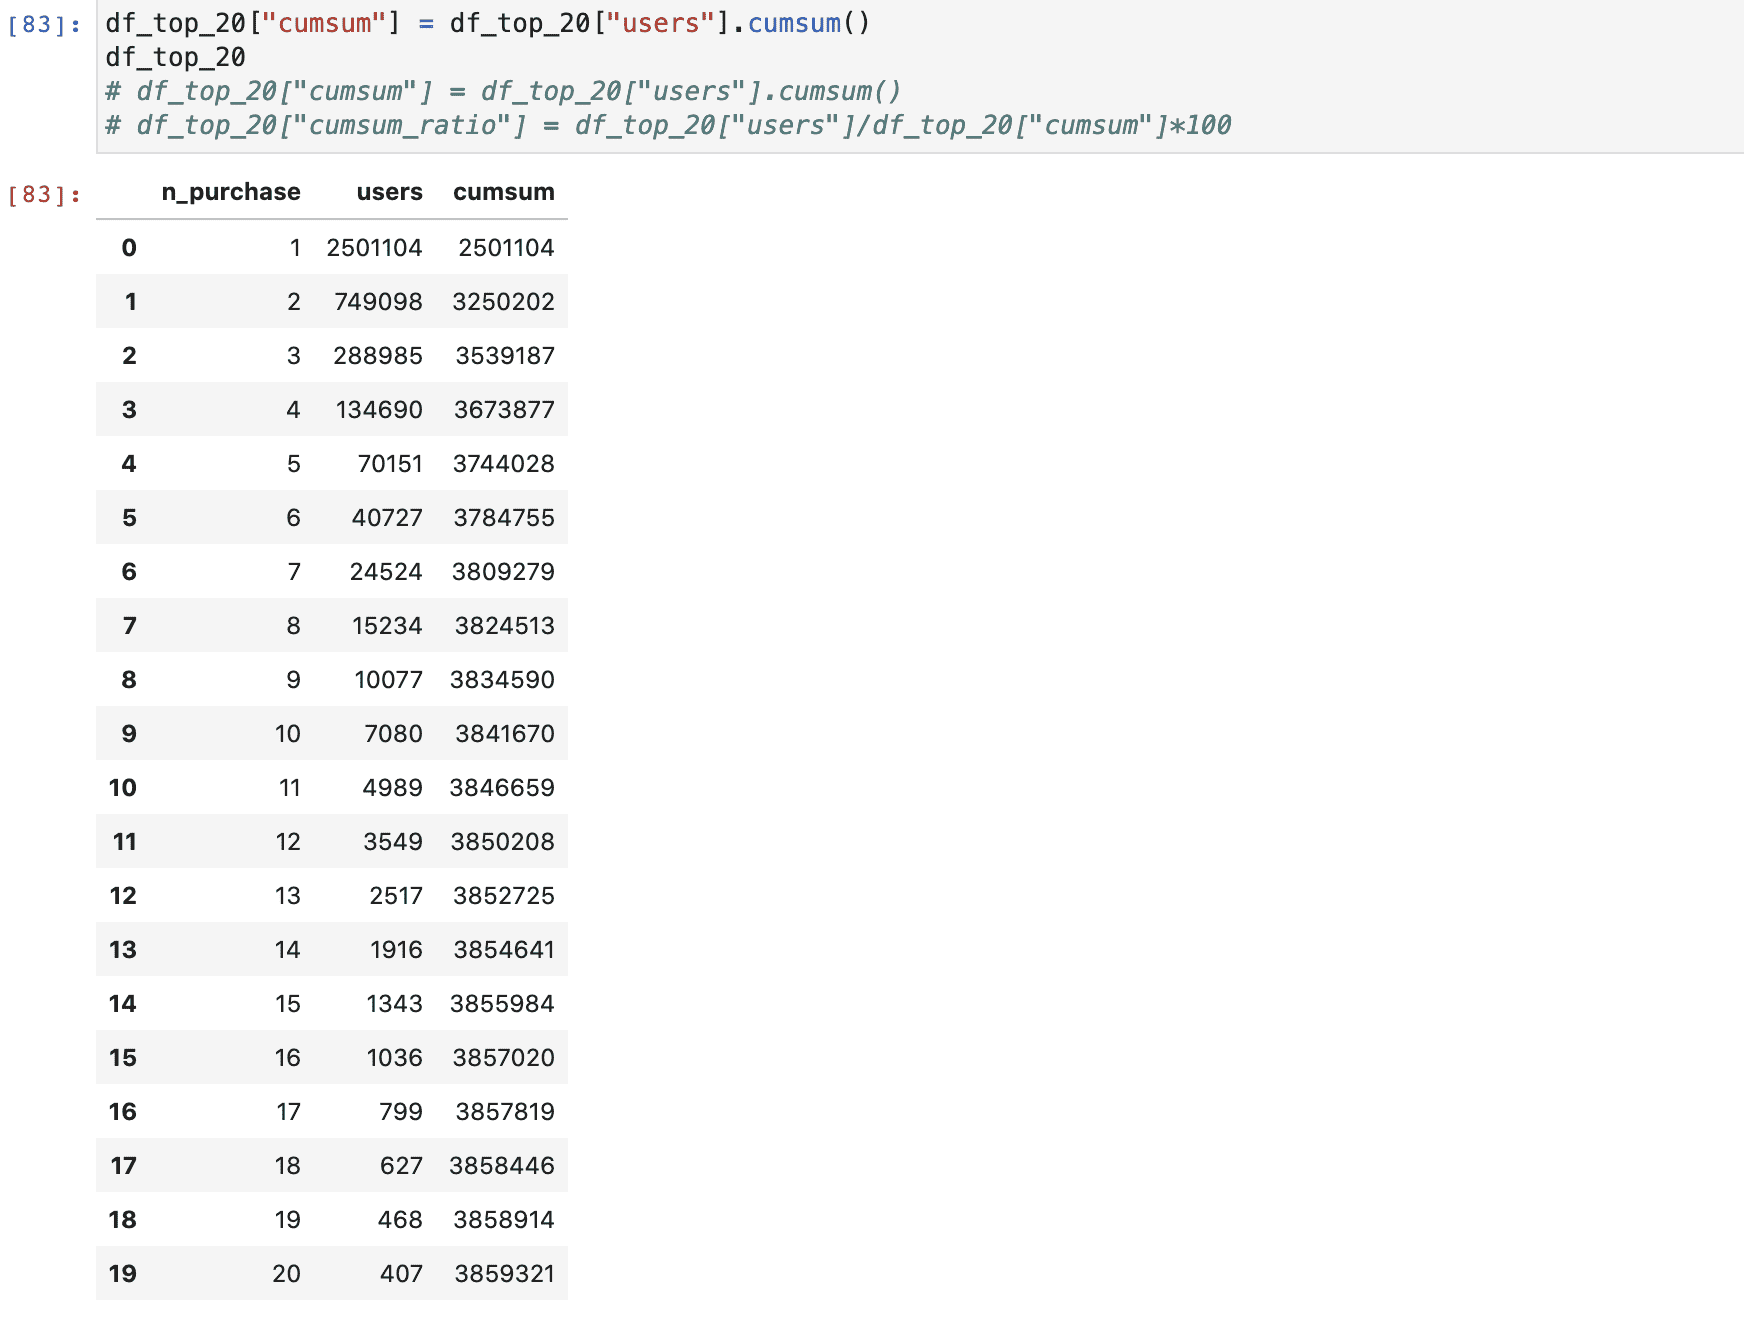Click the commented cumsum_ratio code line
The width and height of the screenshot is (1744, 1320).
[668, 125]
